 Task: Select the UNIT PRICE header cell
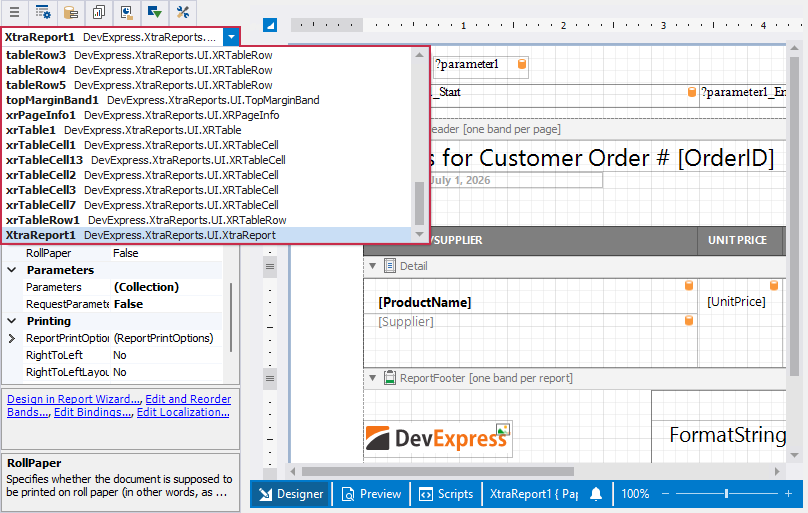click(x=740, y=241)
